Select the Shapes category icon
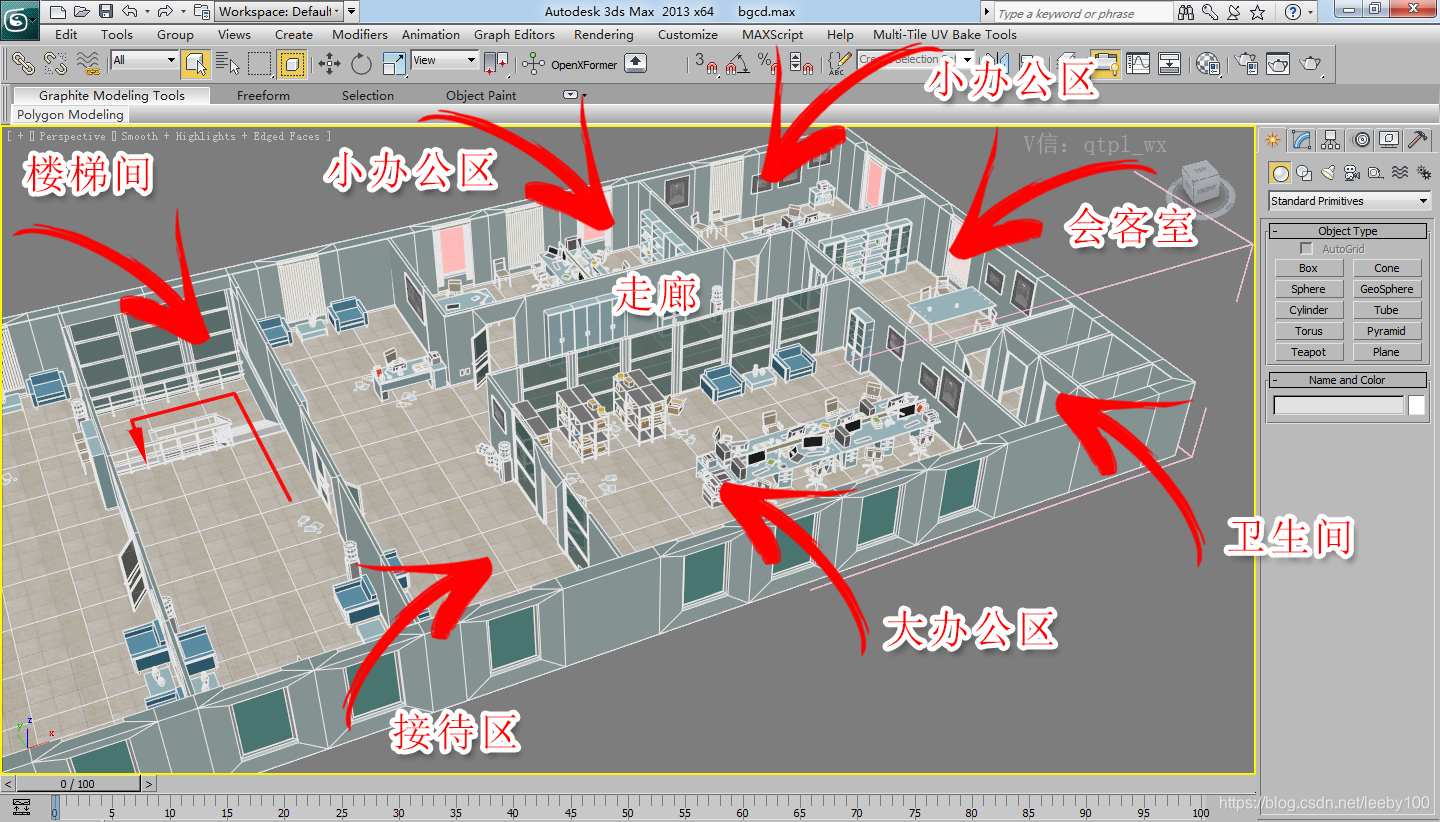Viewport: 1440px width, 822px height. (x=1303, y=172)
